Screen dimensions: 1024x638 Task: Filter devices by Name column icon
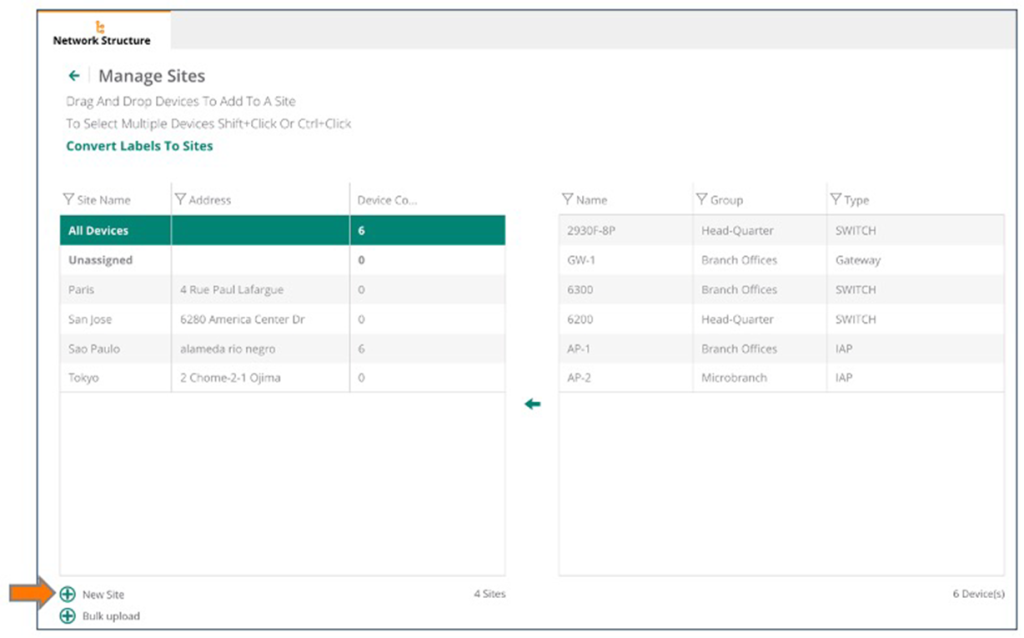click(x=568, y=200)
